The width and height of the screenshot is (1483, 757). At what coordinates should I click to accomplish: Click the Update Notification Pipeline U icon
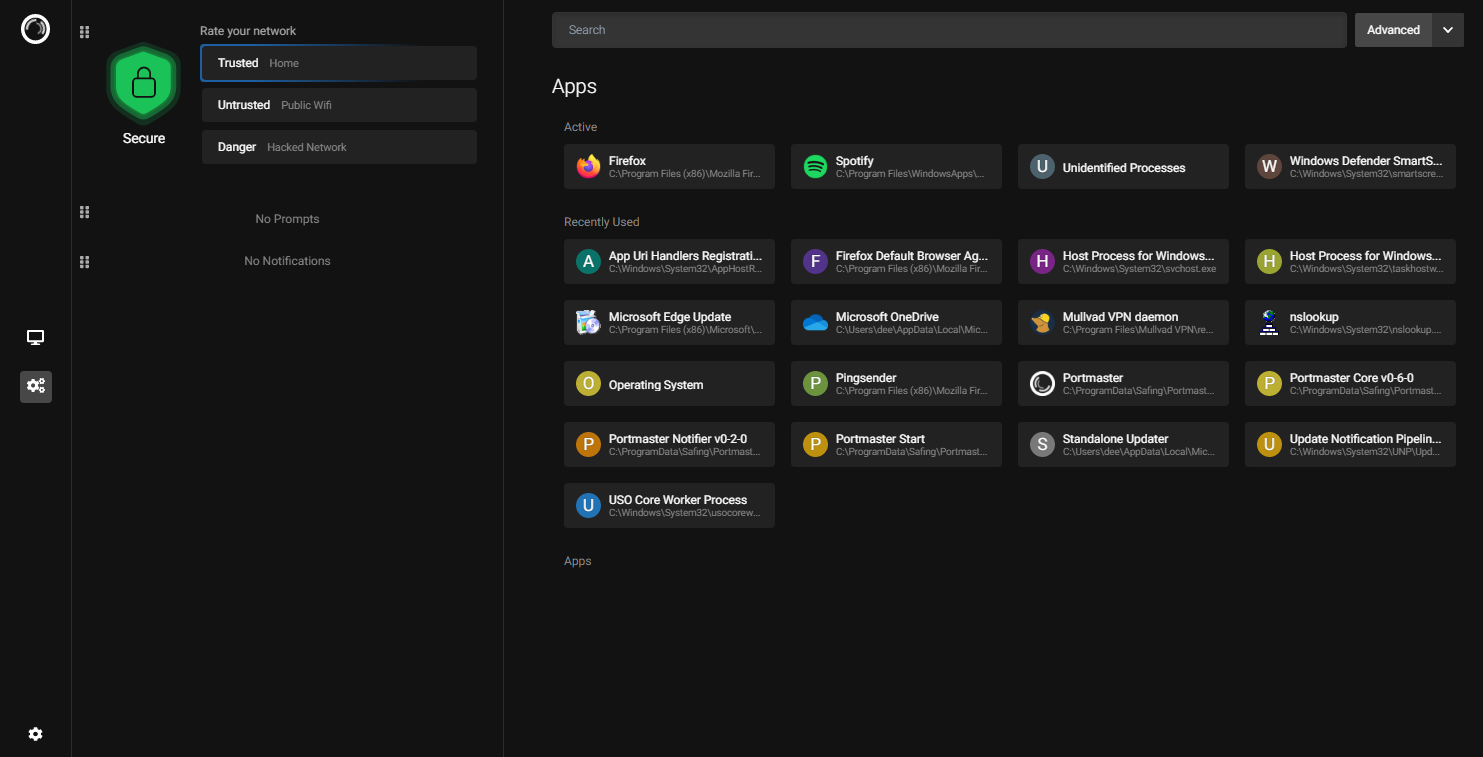1270,445
